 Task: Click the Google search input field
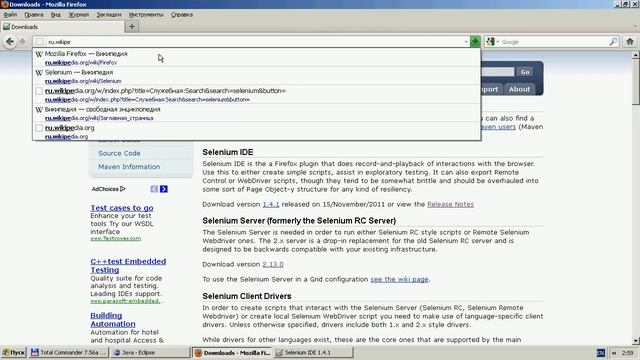point(553,42)
